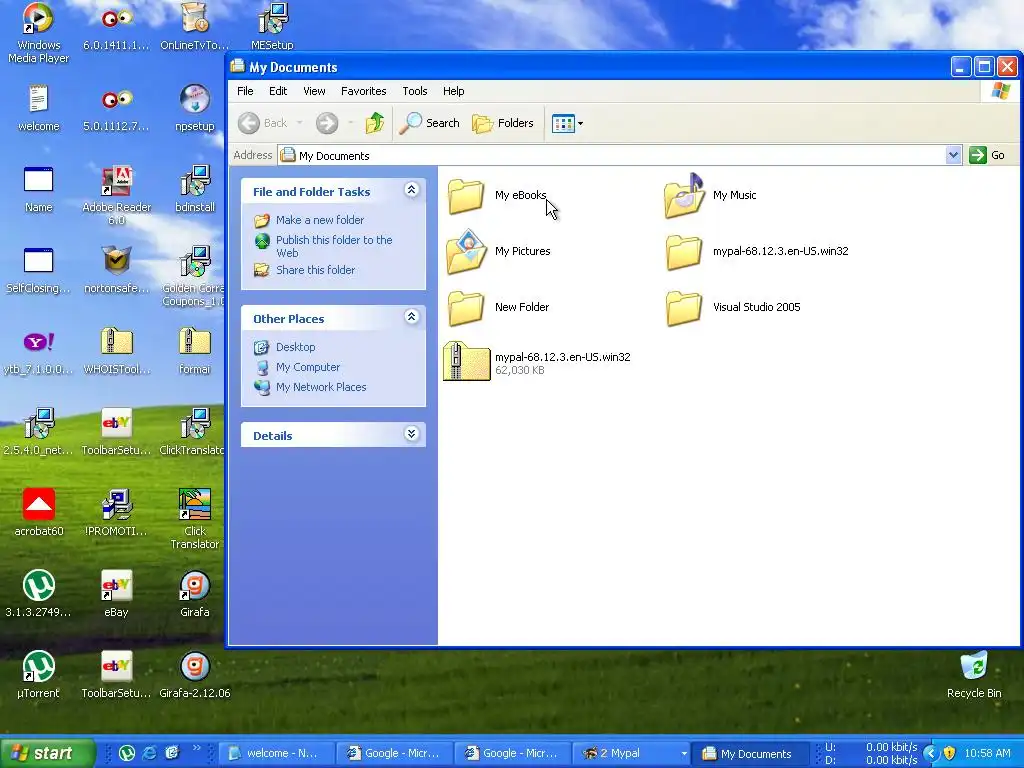Go to My Network Places link
Screen dimensions: 1024x768
[321, 387]
